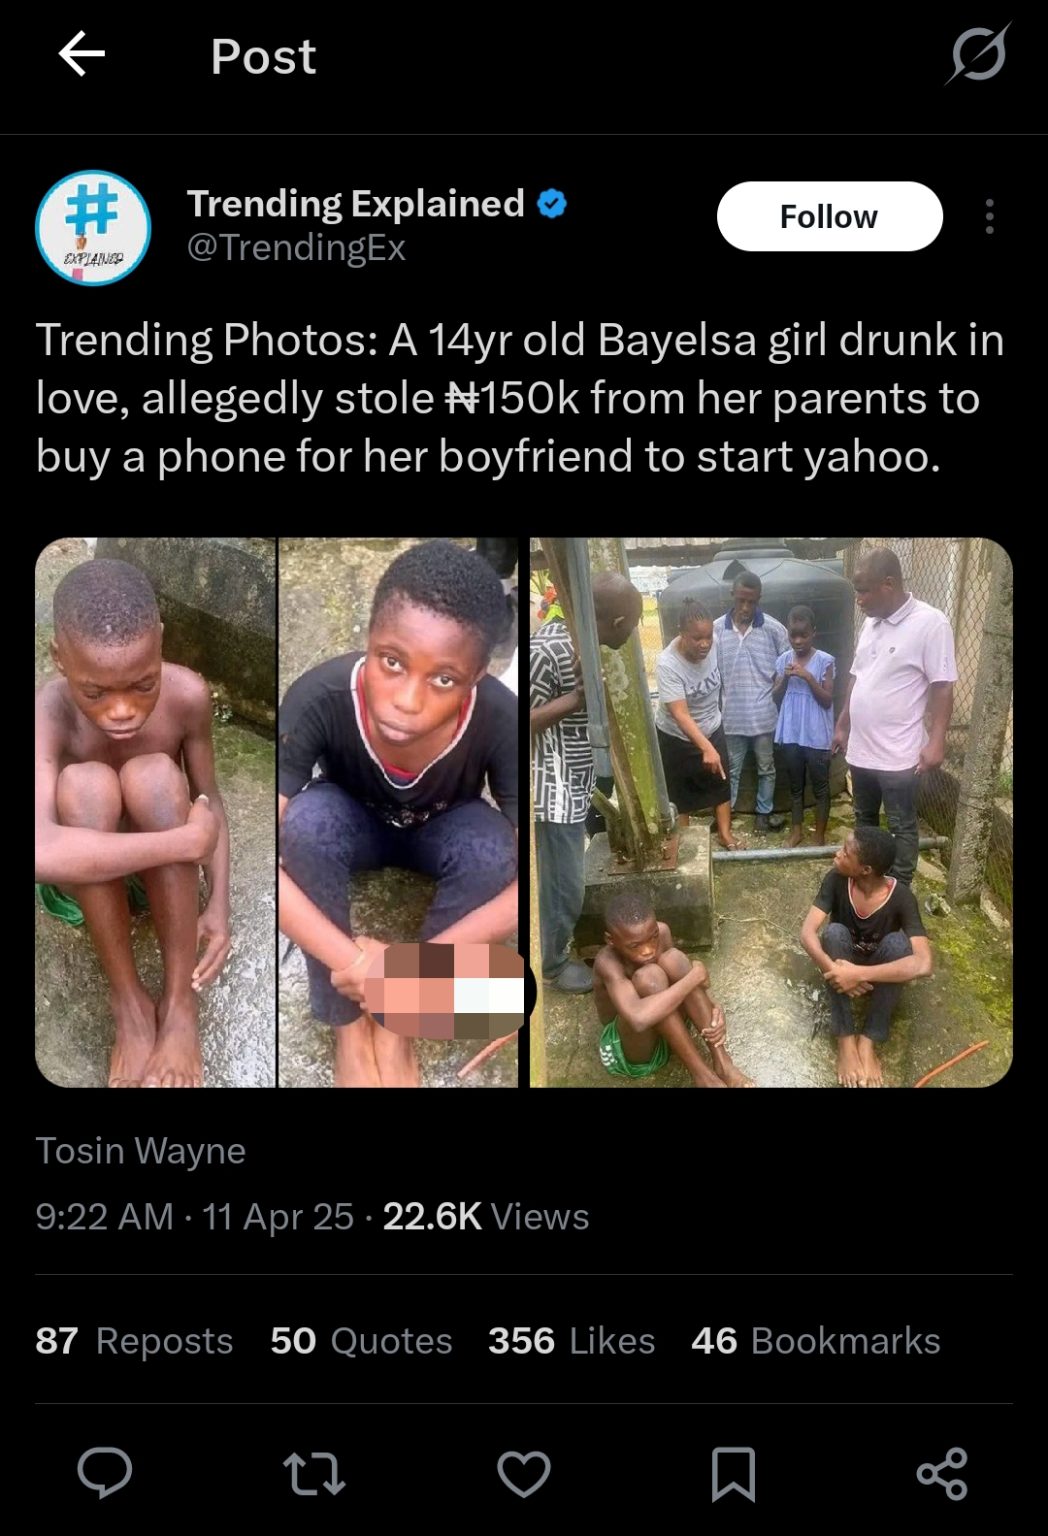1048x1536 pixels.
Task: Tap the reply speech bubble icon
Action: click(x=105, y=1473)
